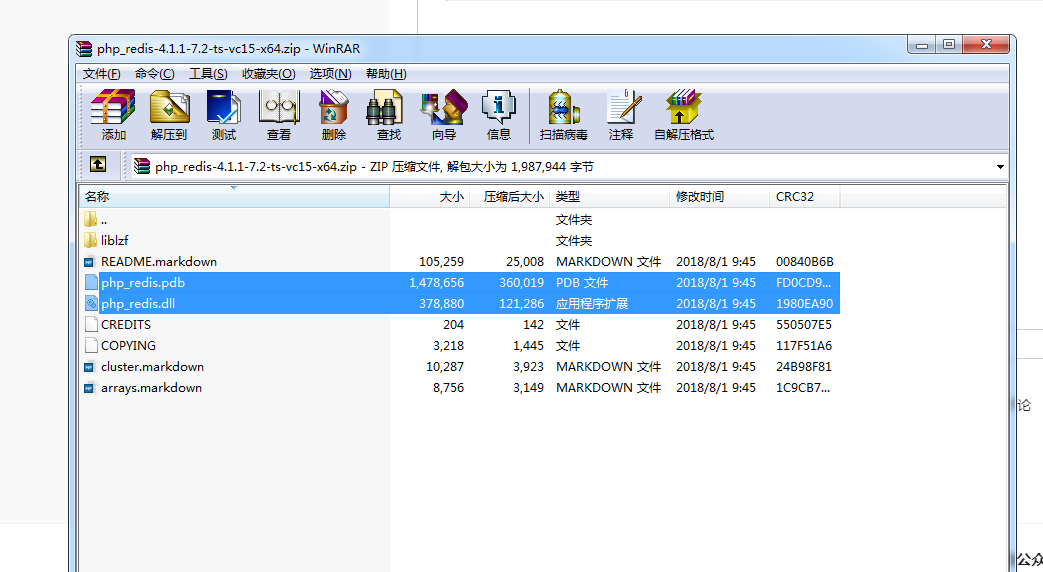
Task: Click the CREDITS file icon
Action: pos(91,325)
